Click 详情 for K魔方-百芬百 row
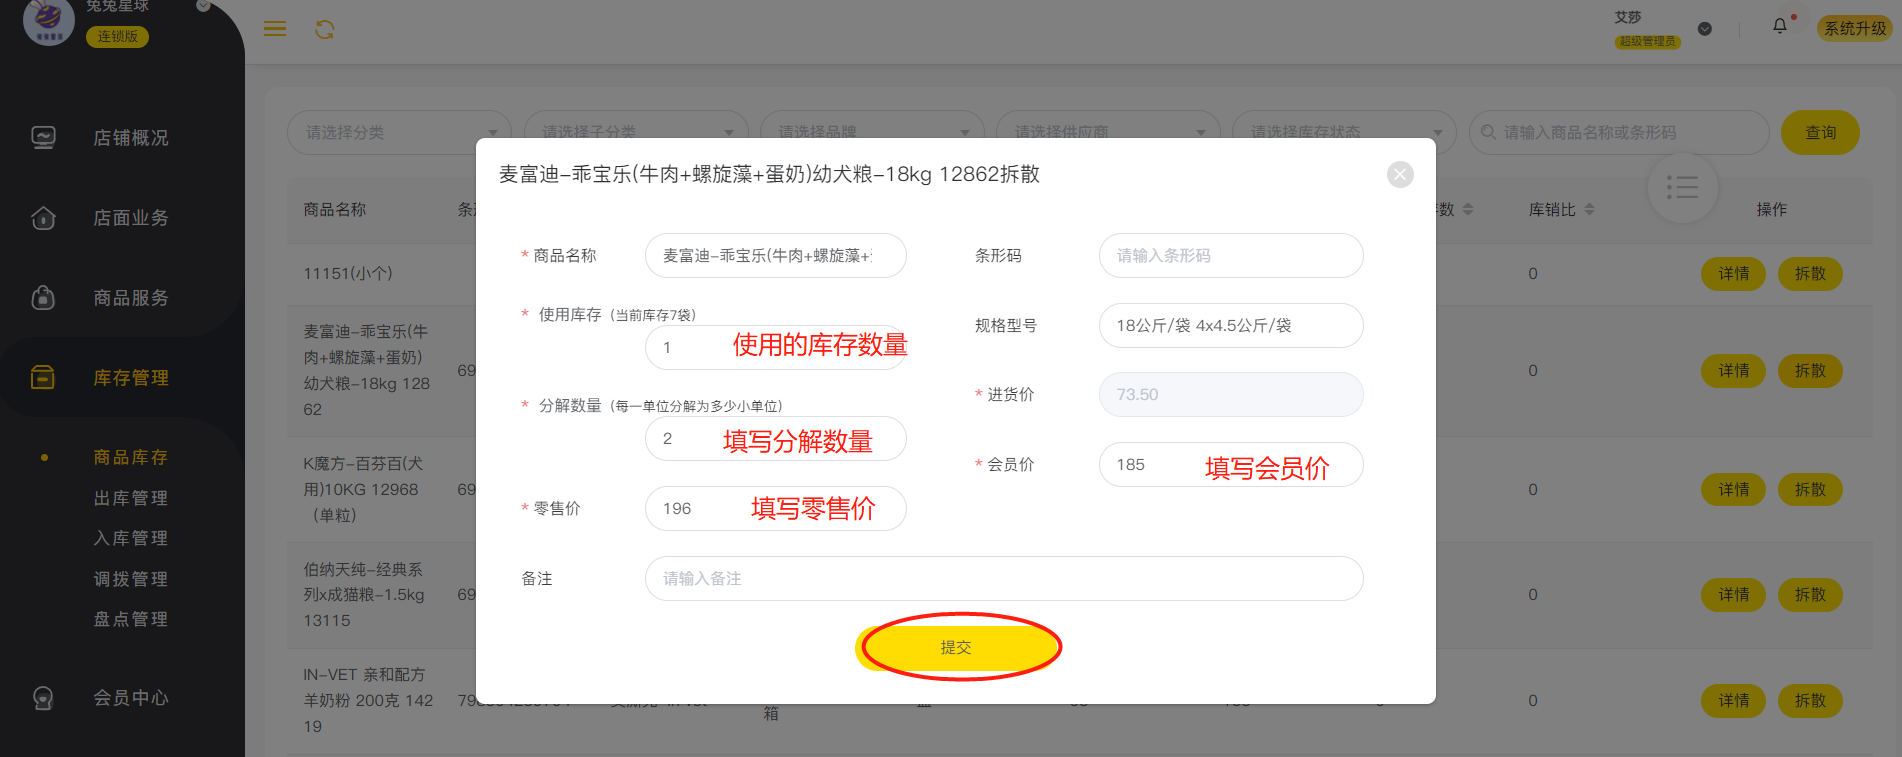 click(1734, 489)
